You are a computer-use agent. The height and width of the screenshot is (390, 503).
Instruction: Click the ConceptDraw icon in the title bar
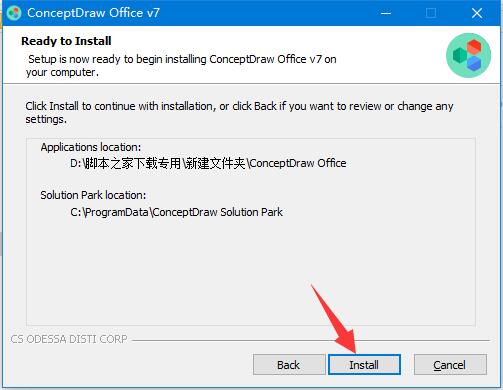pos(14,13)
